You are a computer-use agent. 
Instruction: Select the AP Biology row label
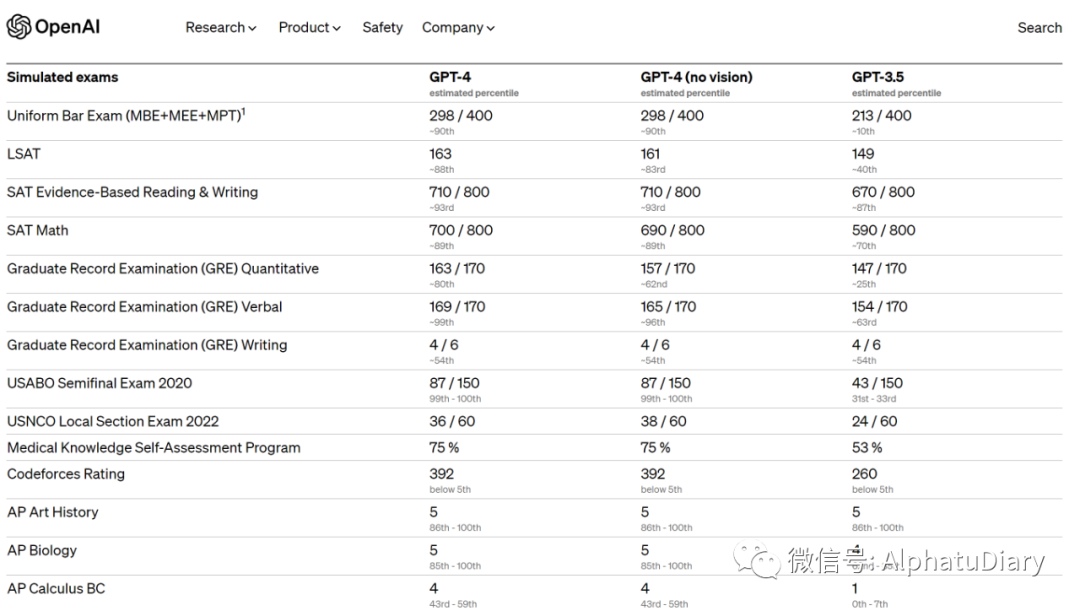click(42, 550)
